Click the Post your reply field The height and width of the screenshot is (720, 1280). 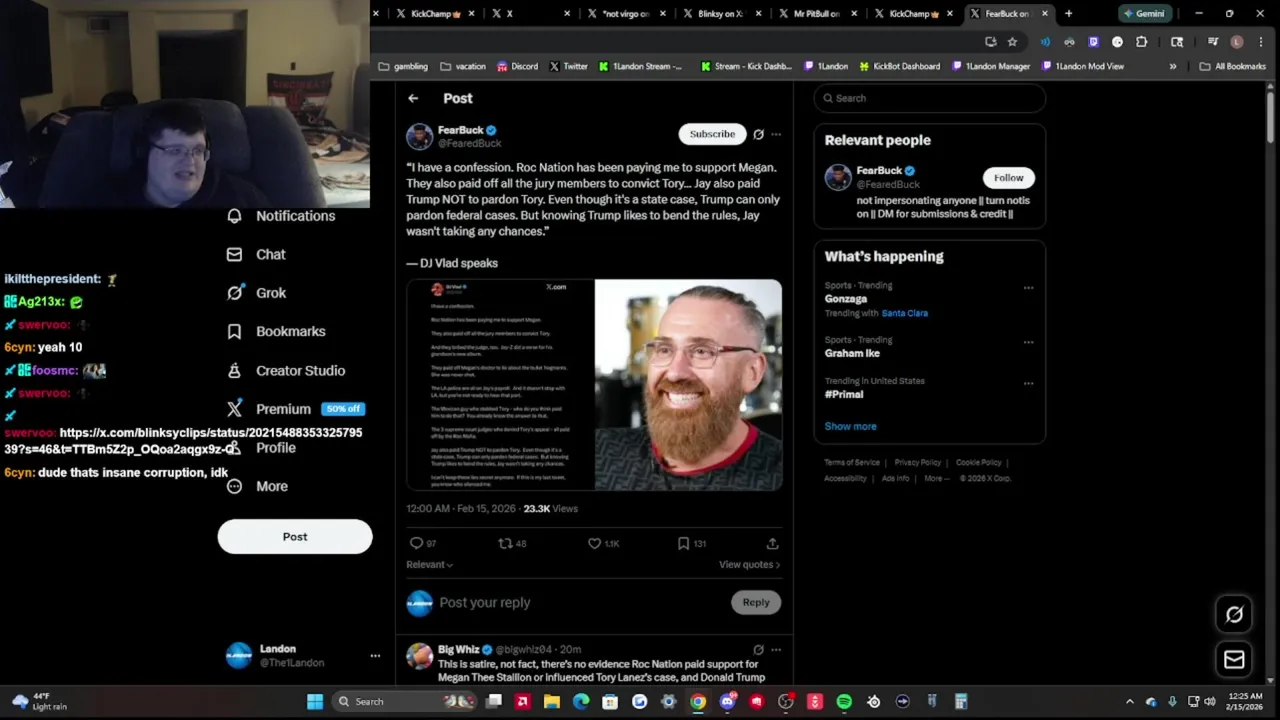[580, 603]
